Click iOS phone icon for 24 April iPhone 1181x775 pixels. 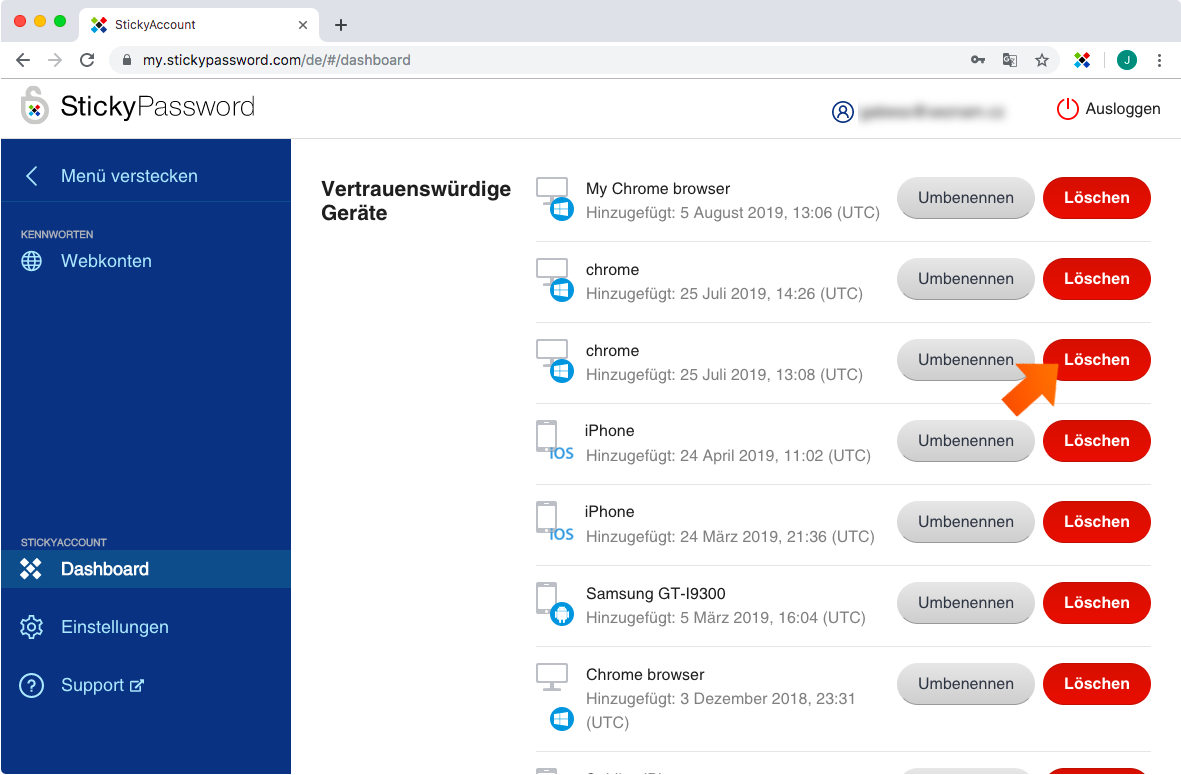pos(555,441)
